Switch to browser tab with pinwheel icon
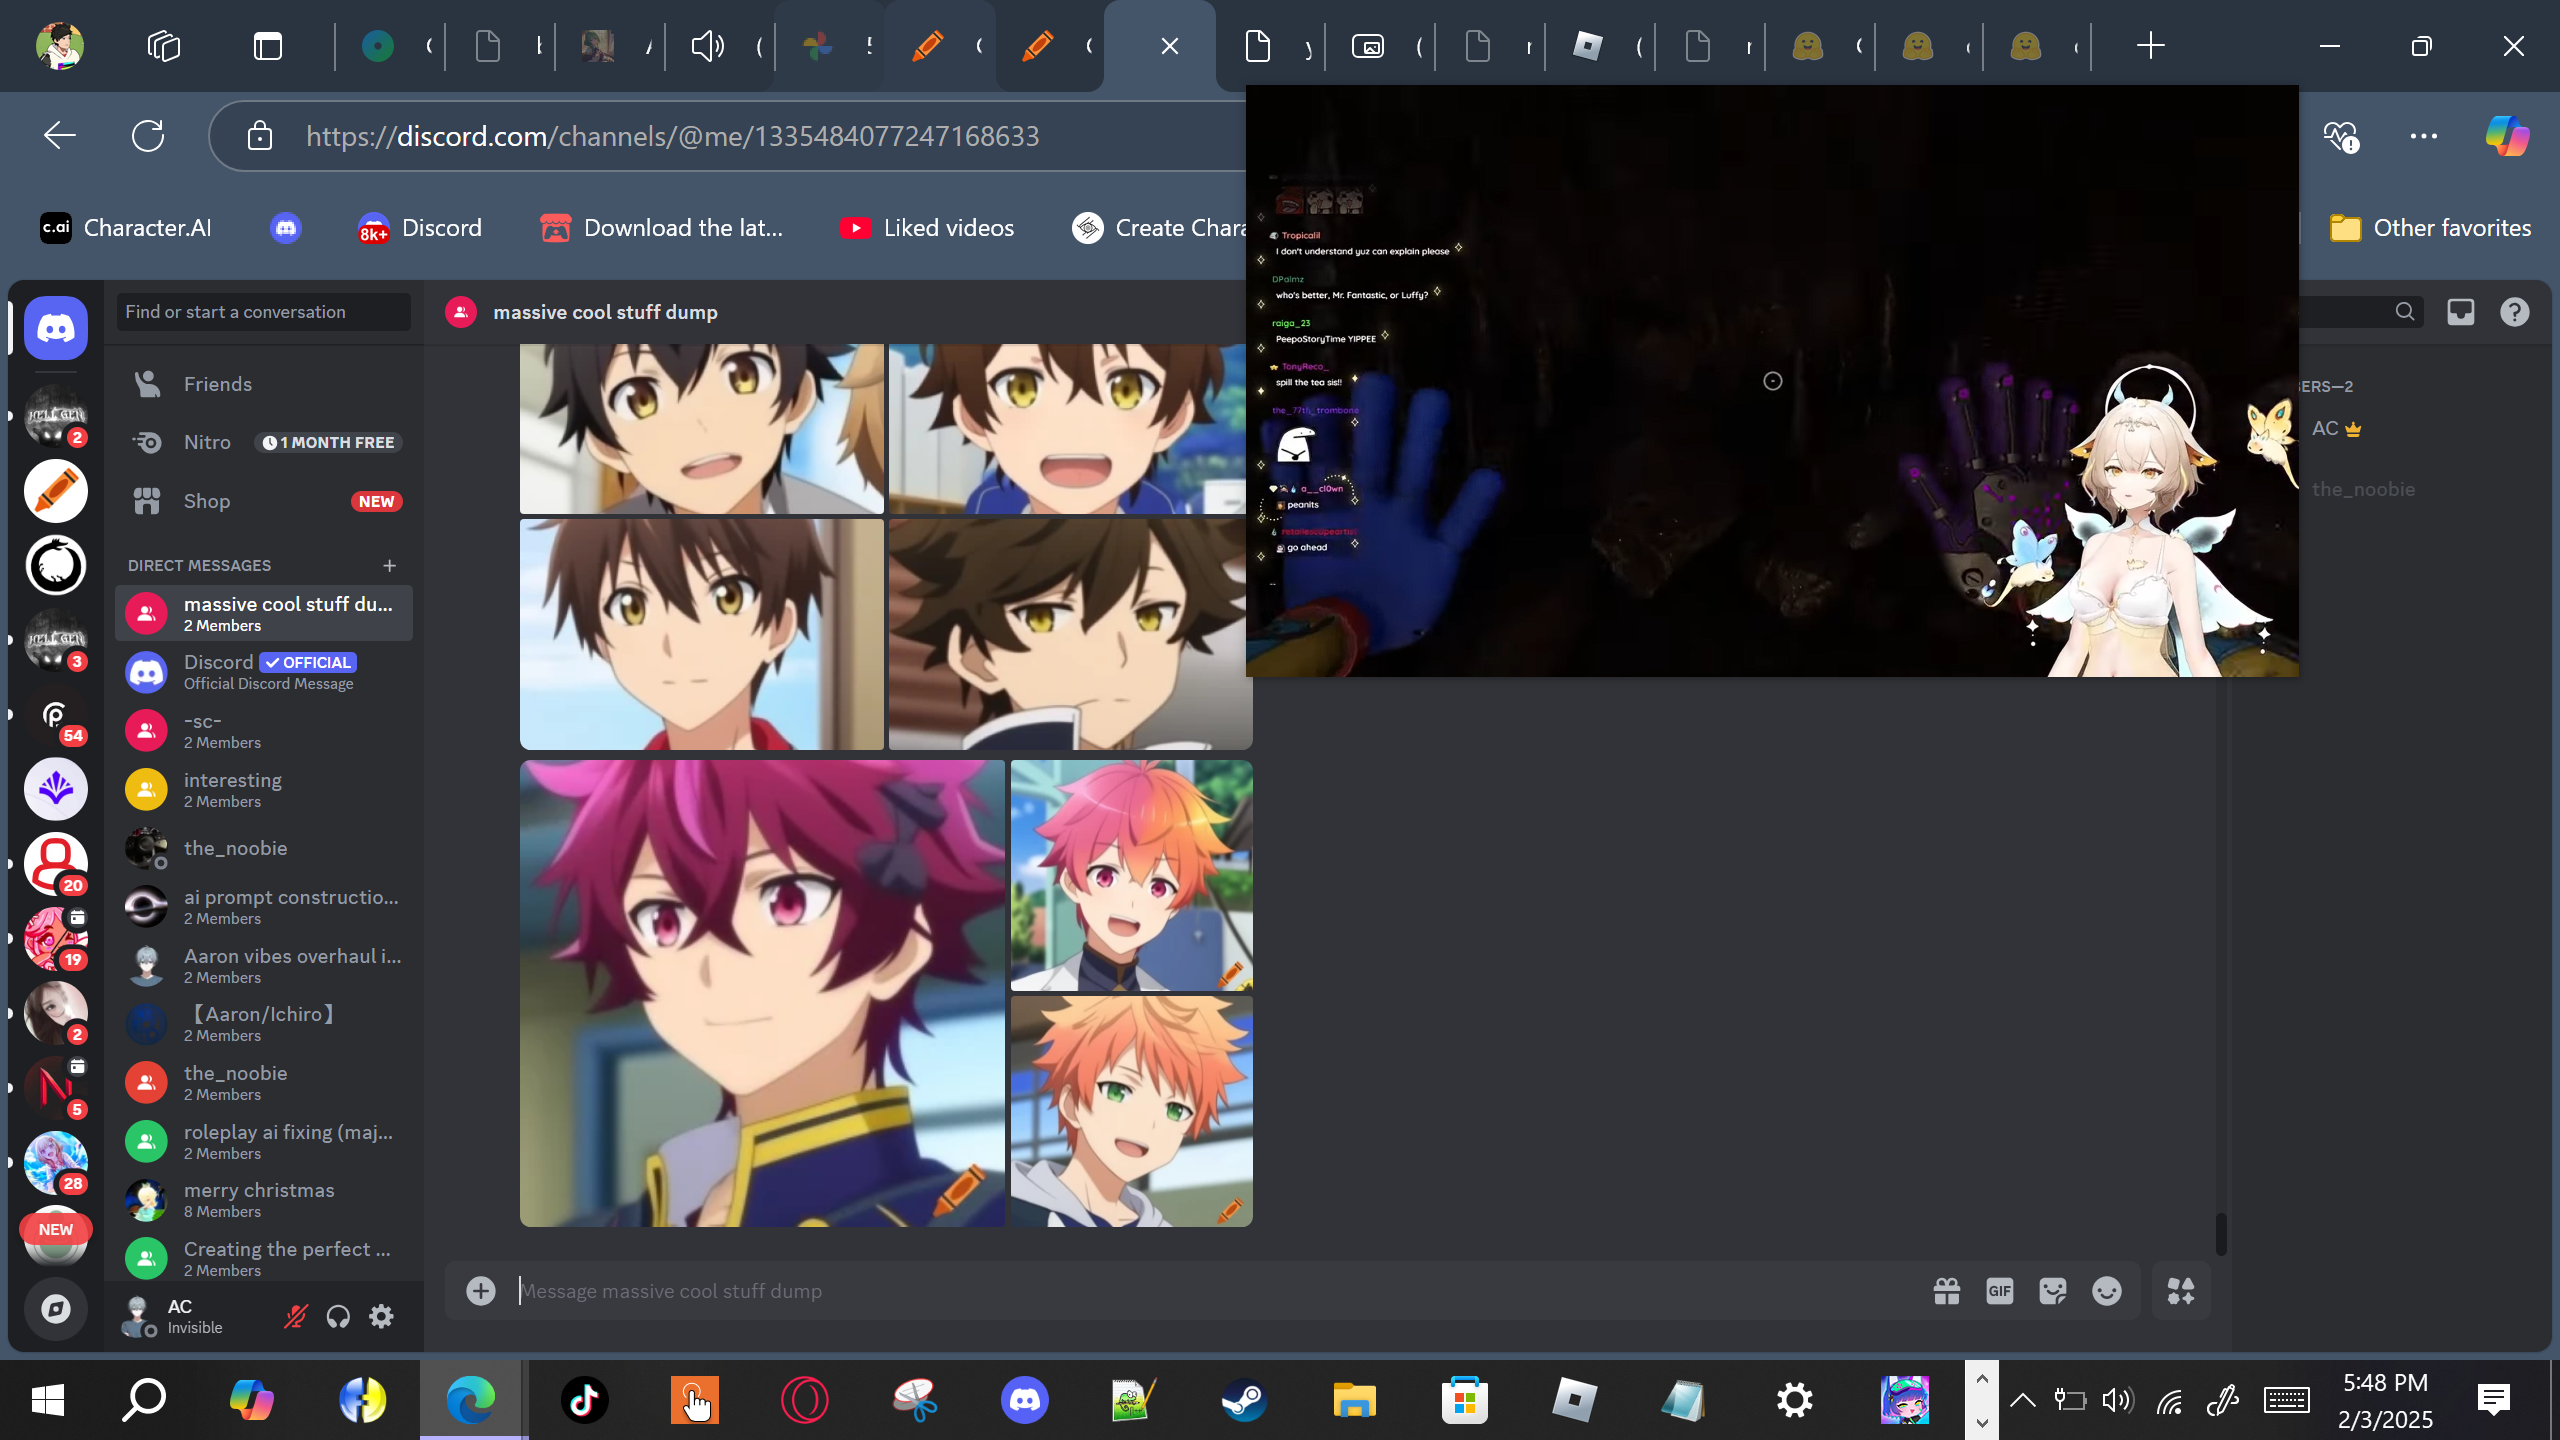 pyautogui.click(x=832, y=46)
